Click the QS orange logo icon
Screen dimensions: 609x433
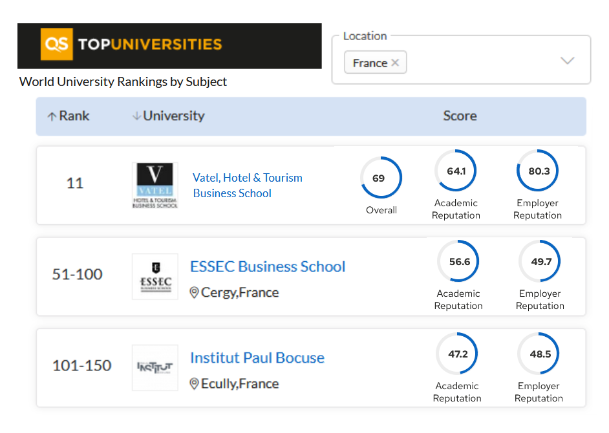pos(57,44)
